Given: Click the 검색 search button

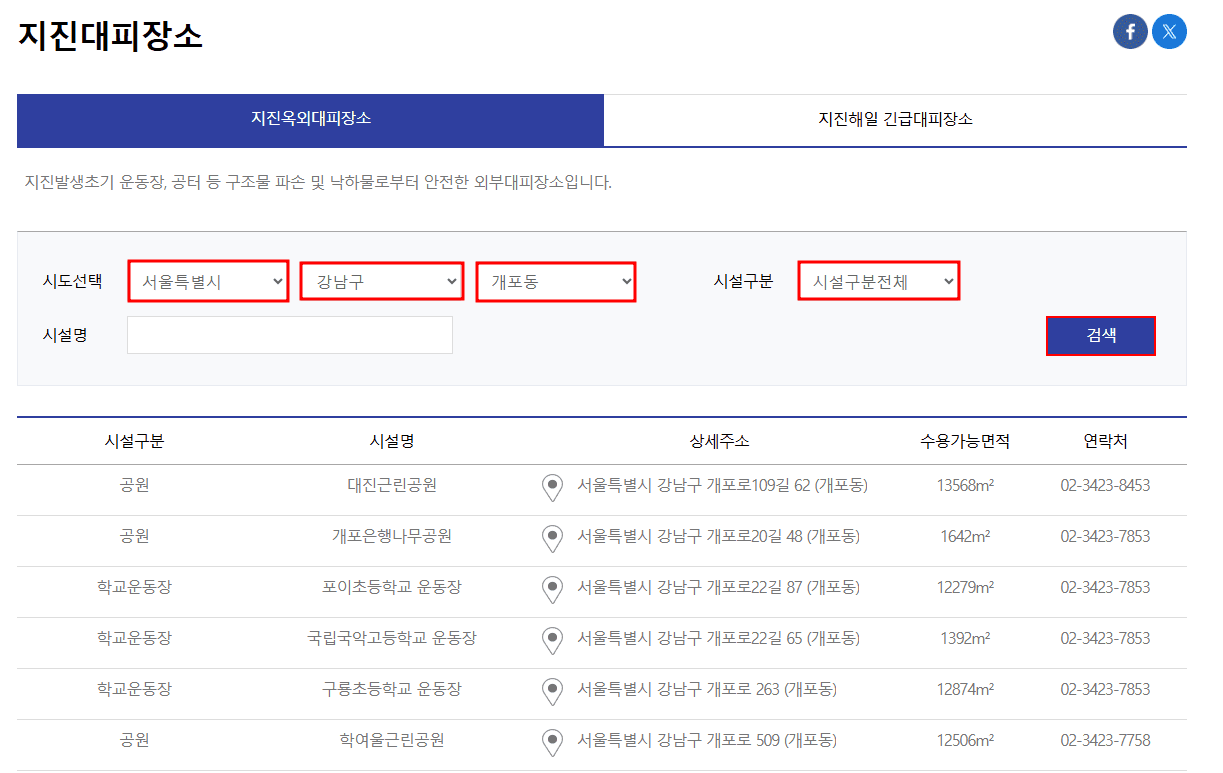Looking at the screenshot, I should coord(1101,336).
